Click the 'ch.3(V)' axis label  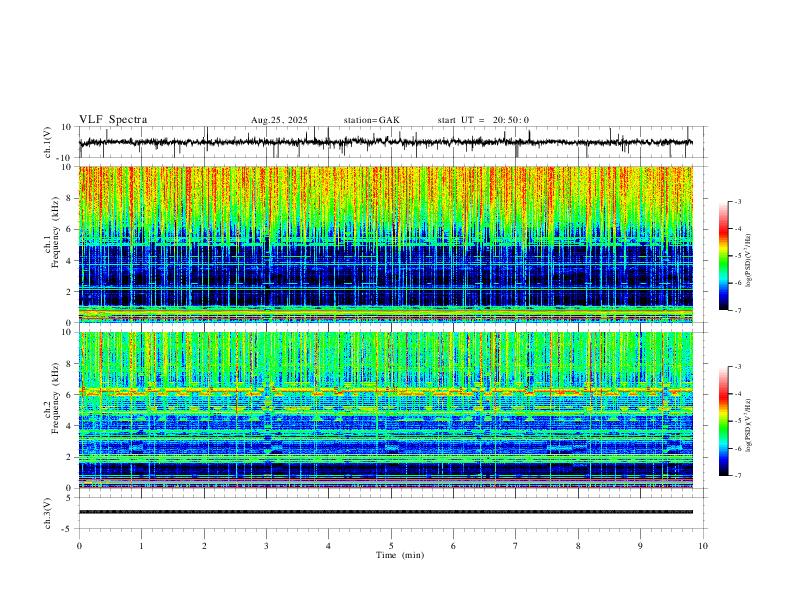(x=48, y=513)
